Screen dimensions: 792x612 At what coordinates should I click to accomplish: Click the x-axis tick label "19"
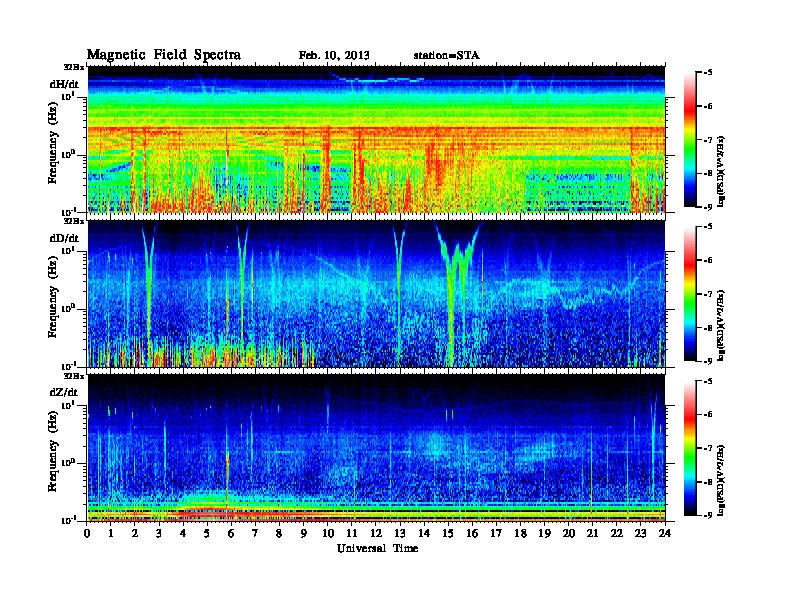coord(544,533)
